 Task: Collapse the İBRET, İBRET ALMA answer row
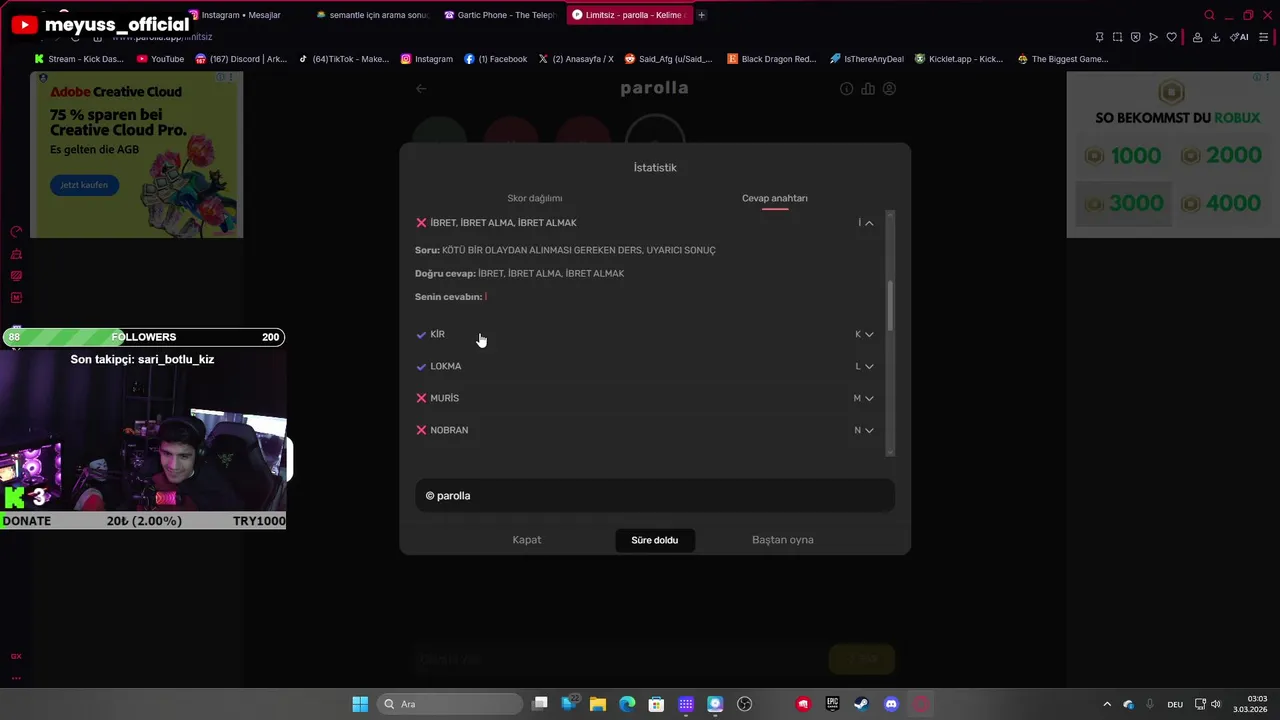point(869,223)
